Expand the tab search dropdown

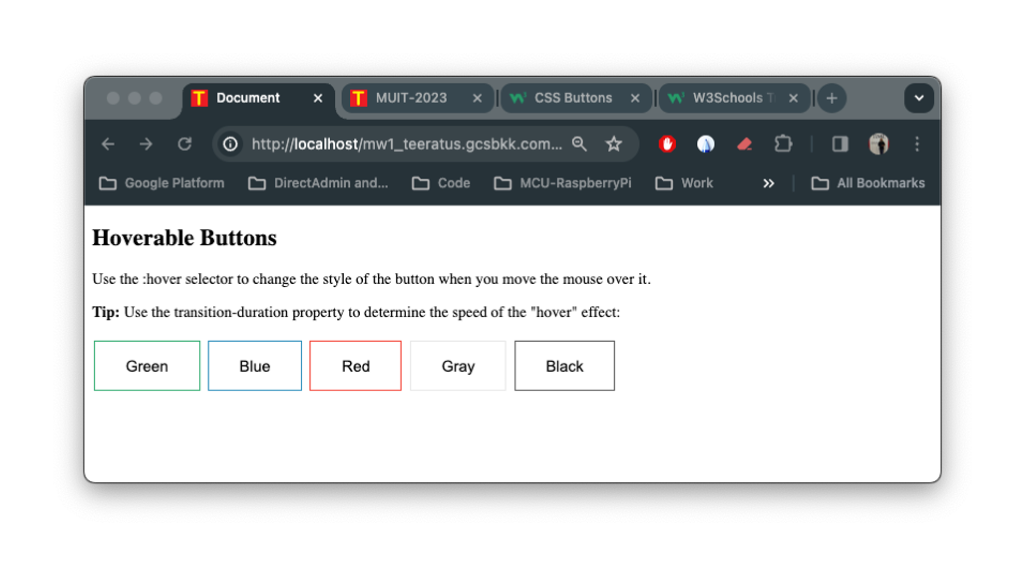(918, 98)
